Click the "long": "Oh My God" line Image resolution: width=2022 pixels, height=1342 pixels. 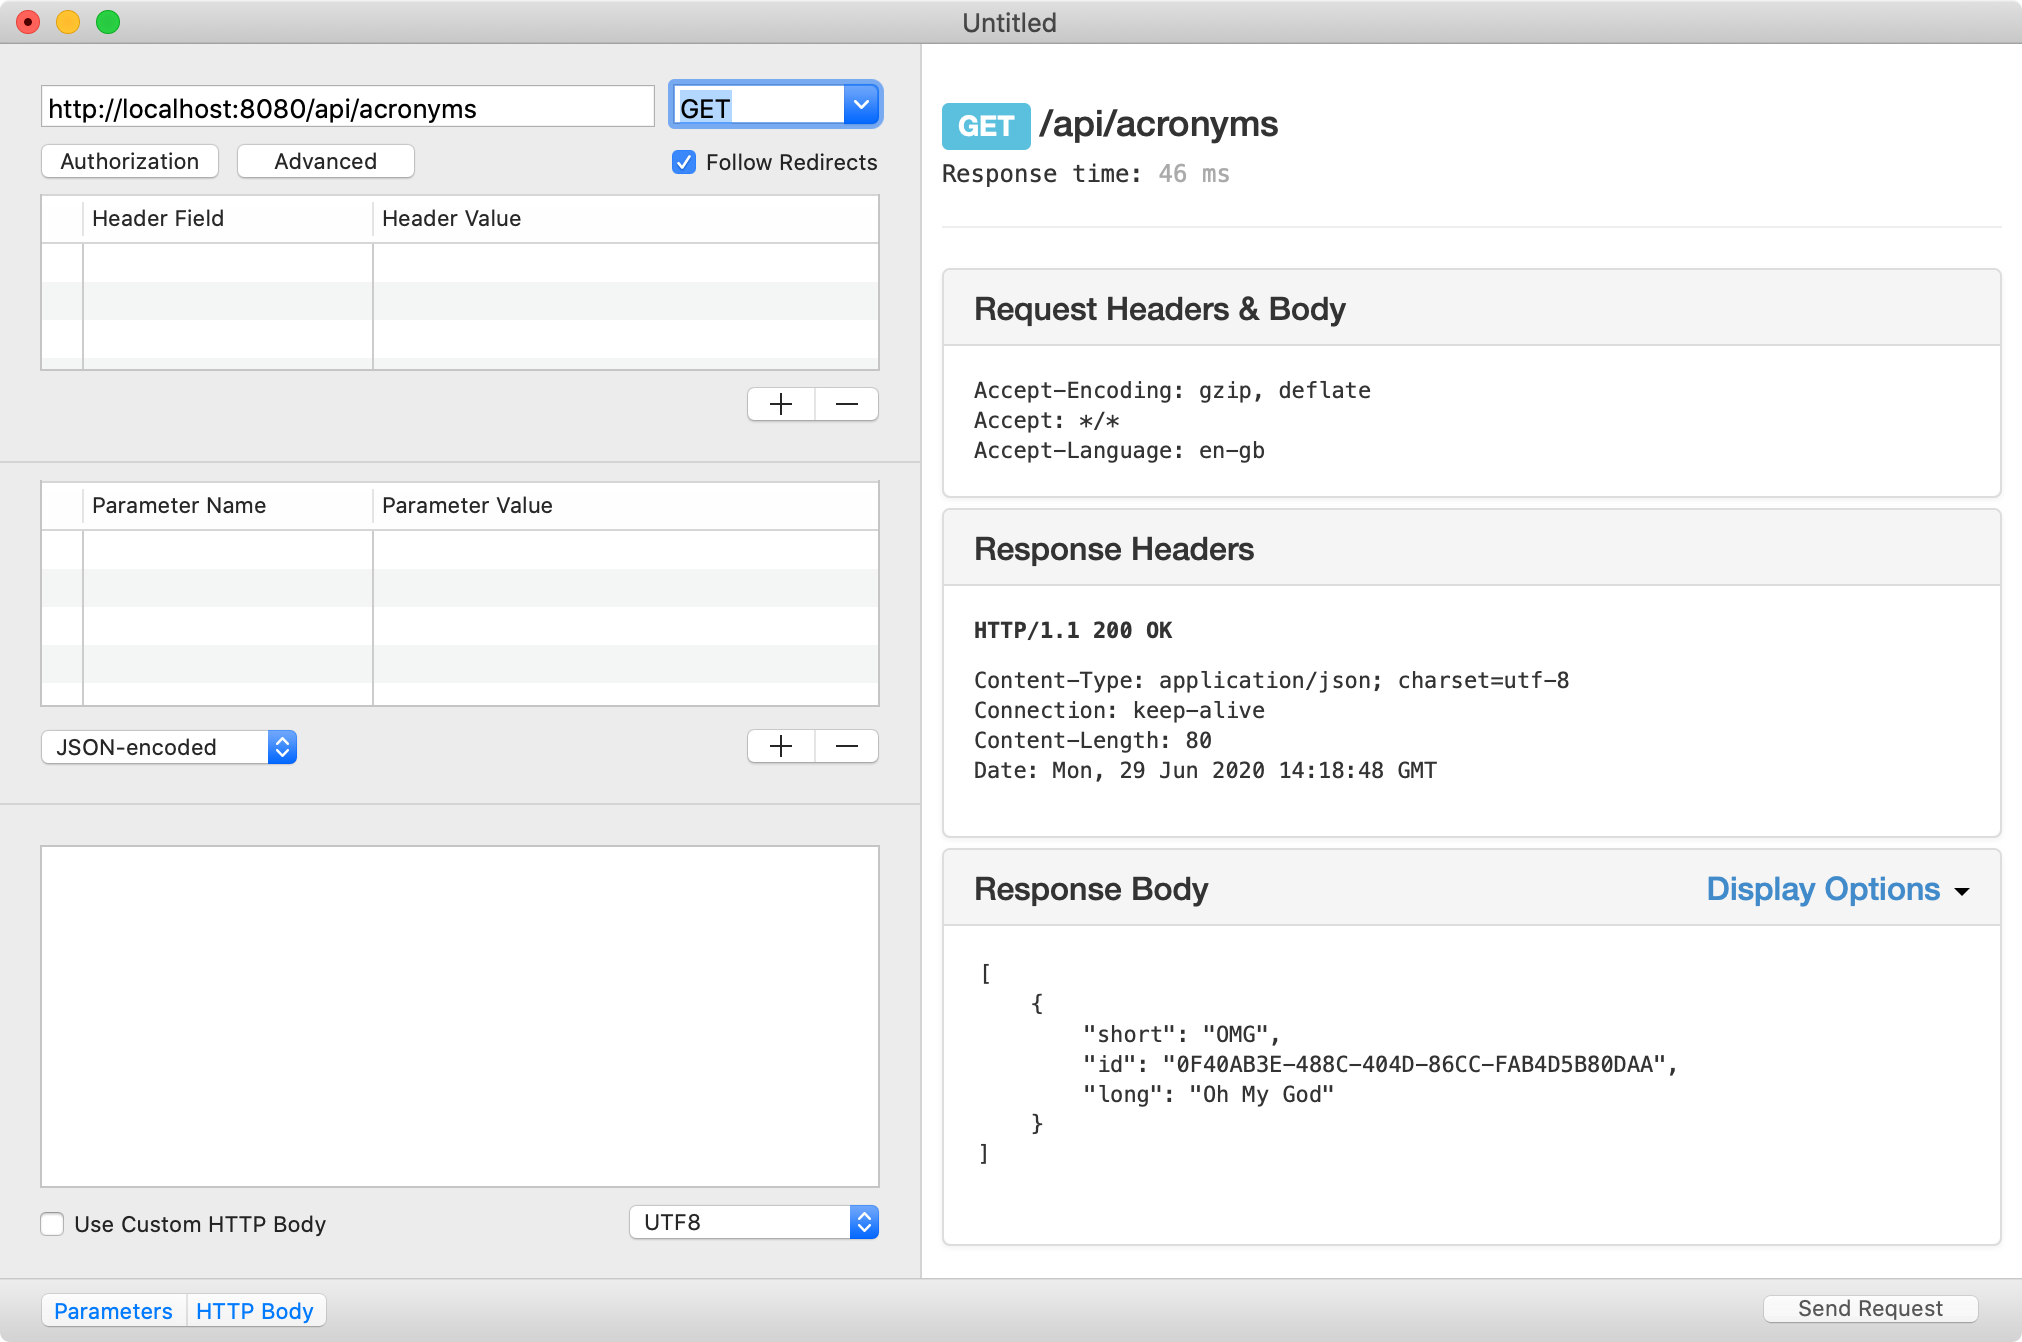(x=1209, y=1094)
